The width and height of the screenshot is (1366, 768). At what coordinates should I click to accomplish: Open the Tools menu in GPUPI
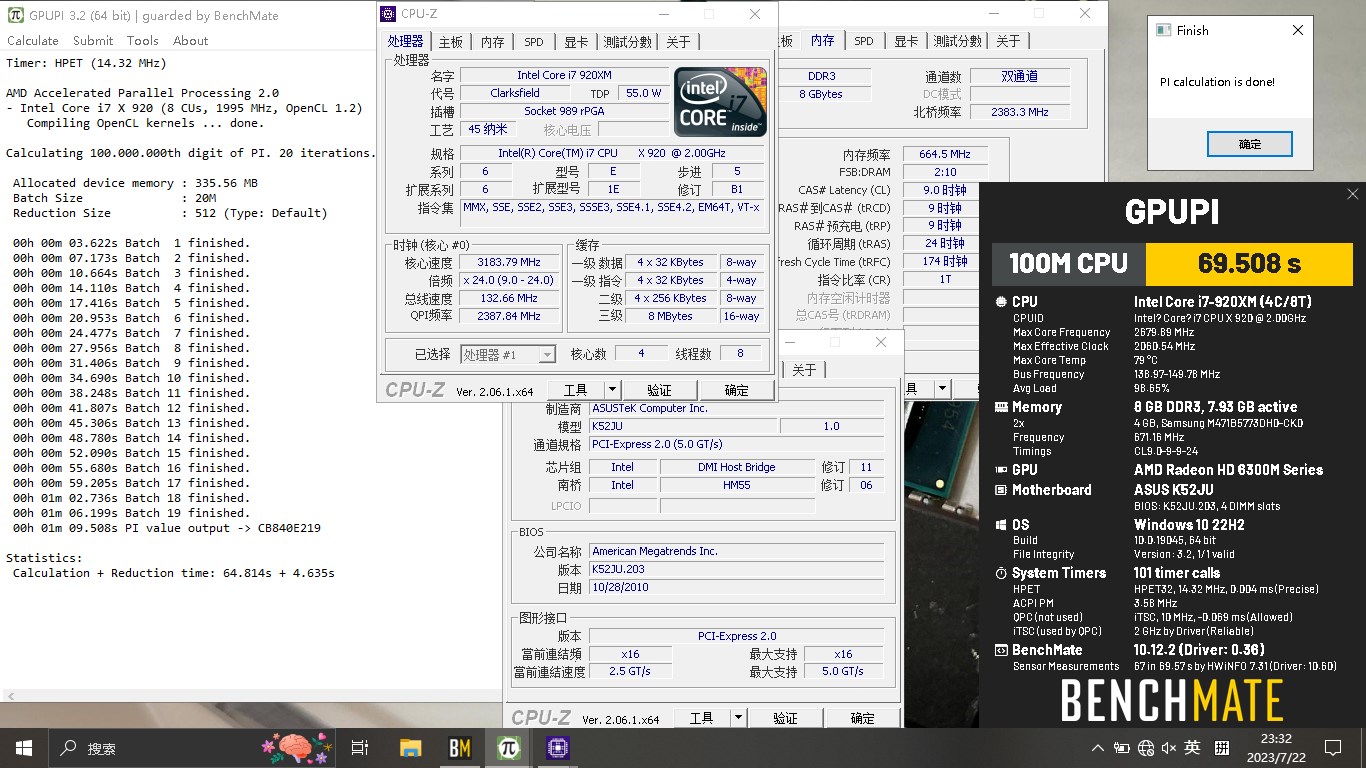[x=143, y=41]
